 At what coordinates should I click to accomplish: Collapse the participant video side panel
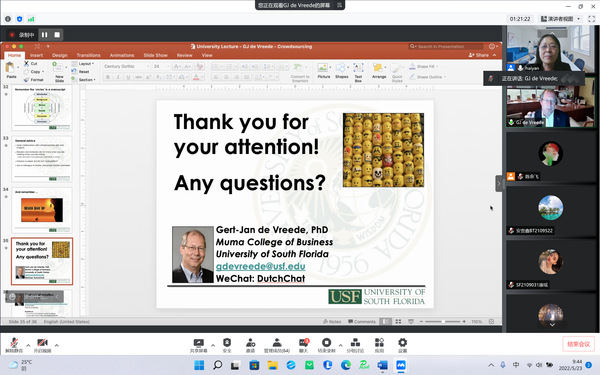pos(499,184)
